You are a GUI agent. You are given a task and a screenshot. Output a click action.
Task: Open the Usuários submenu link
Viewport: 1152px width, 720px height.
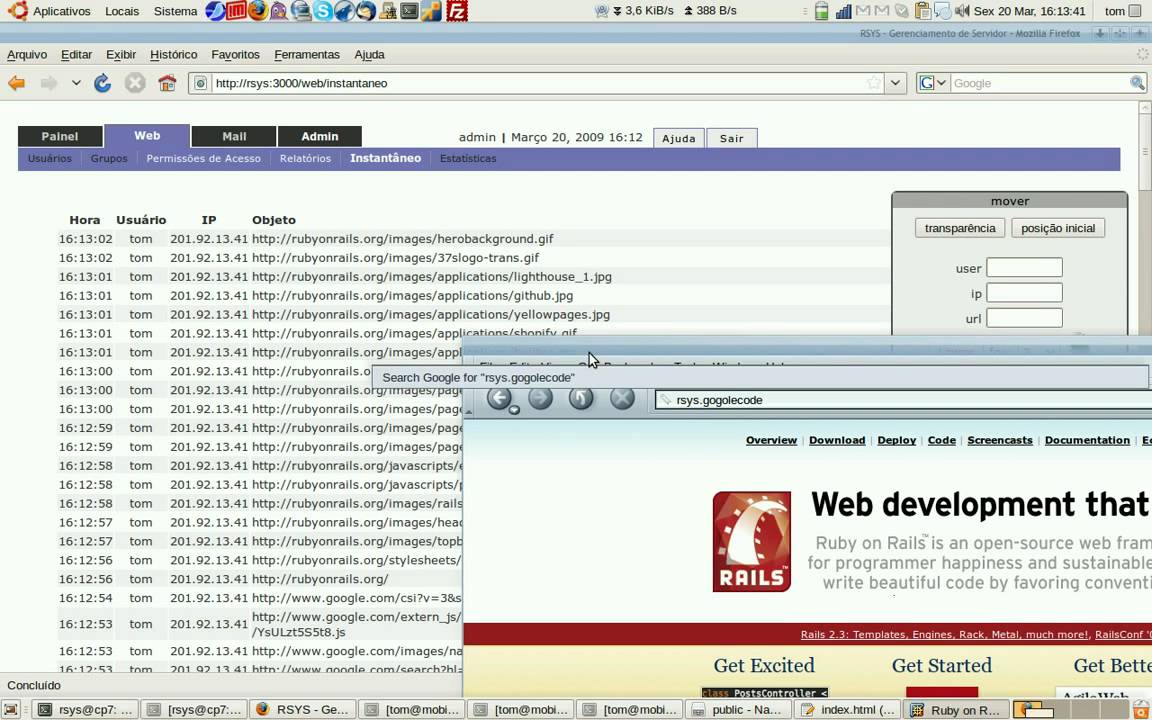(x=50, y=159)
